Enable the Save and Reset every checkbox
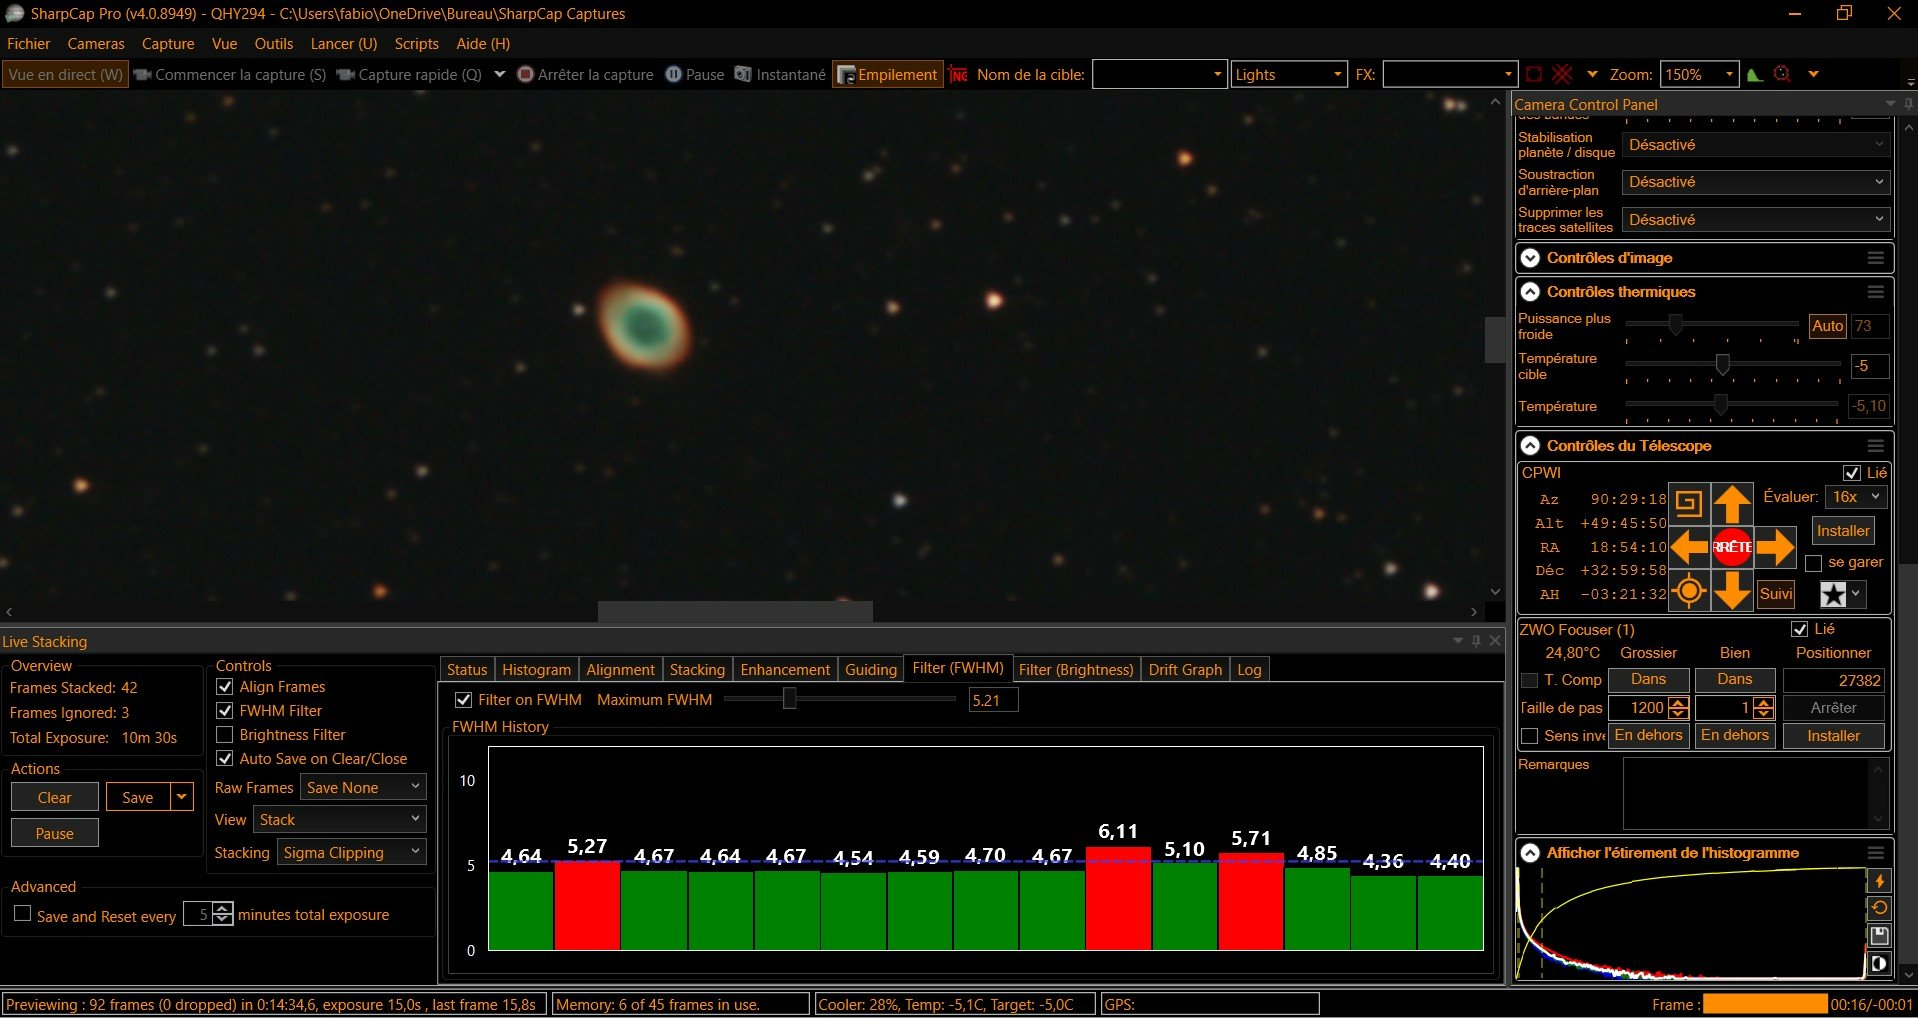 (x=22, y=914)
